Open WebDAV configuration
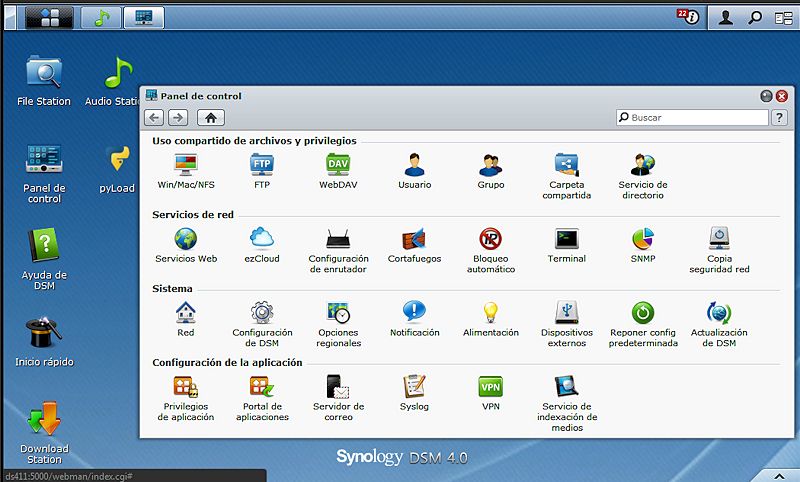The height and width of the screenshot is (482, 800). click(338, 171)
